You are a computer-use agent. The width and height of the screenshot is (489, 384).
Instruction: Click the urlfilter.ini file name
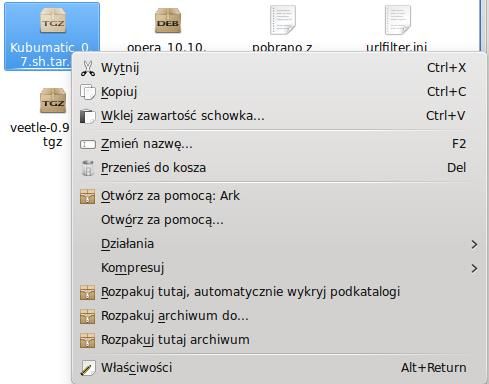point(397,47)
